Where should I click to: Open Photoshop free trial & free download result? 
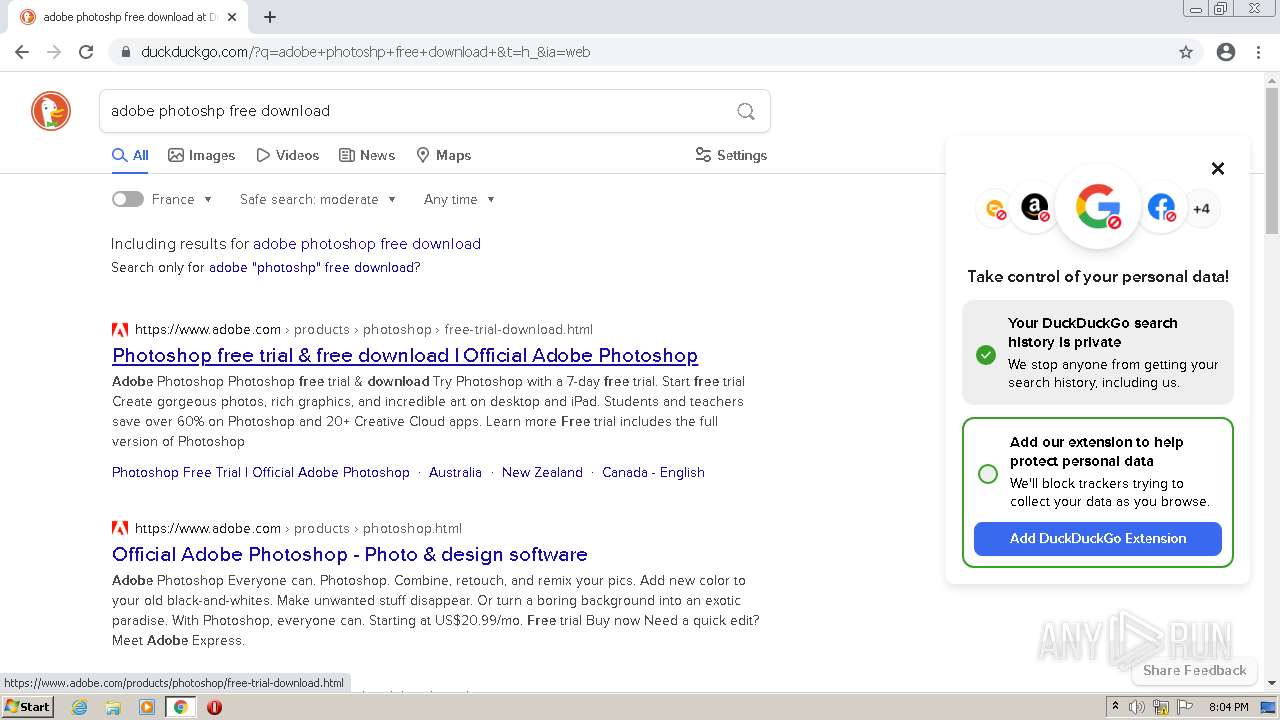pos(405,355)
